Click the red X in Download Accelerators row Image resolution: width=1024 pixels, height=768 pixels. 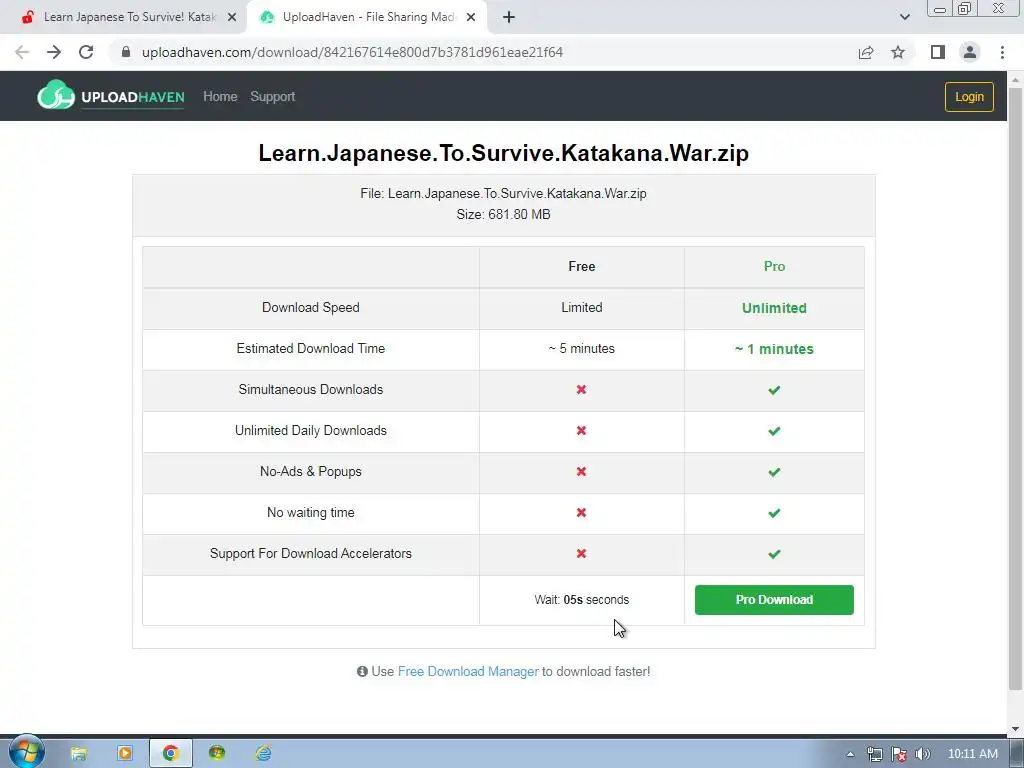[581, 553]
